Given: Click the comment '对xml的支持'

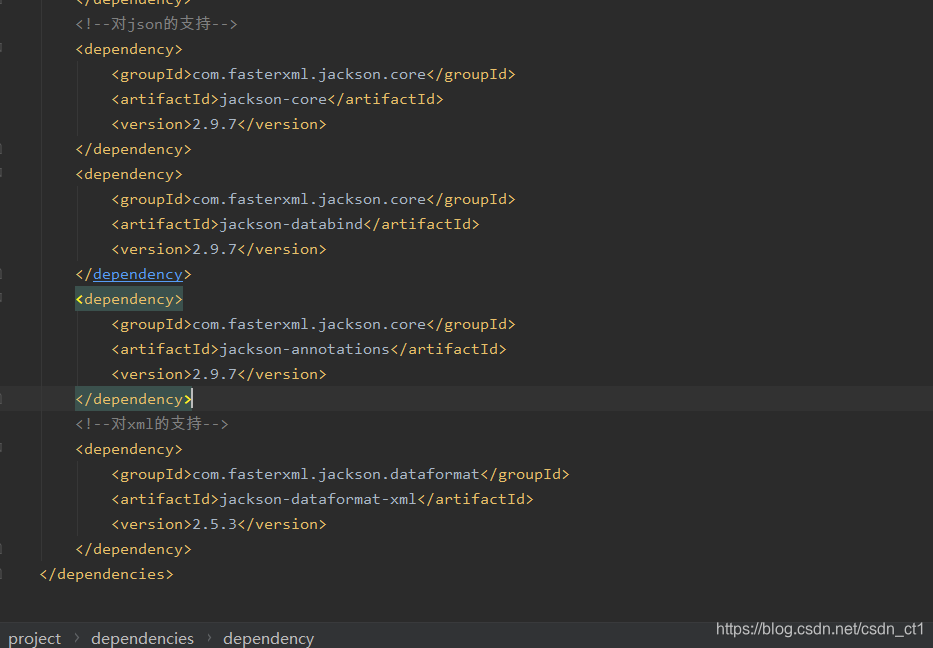Looking at the screenshot, I should tap(152, 424).
